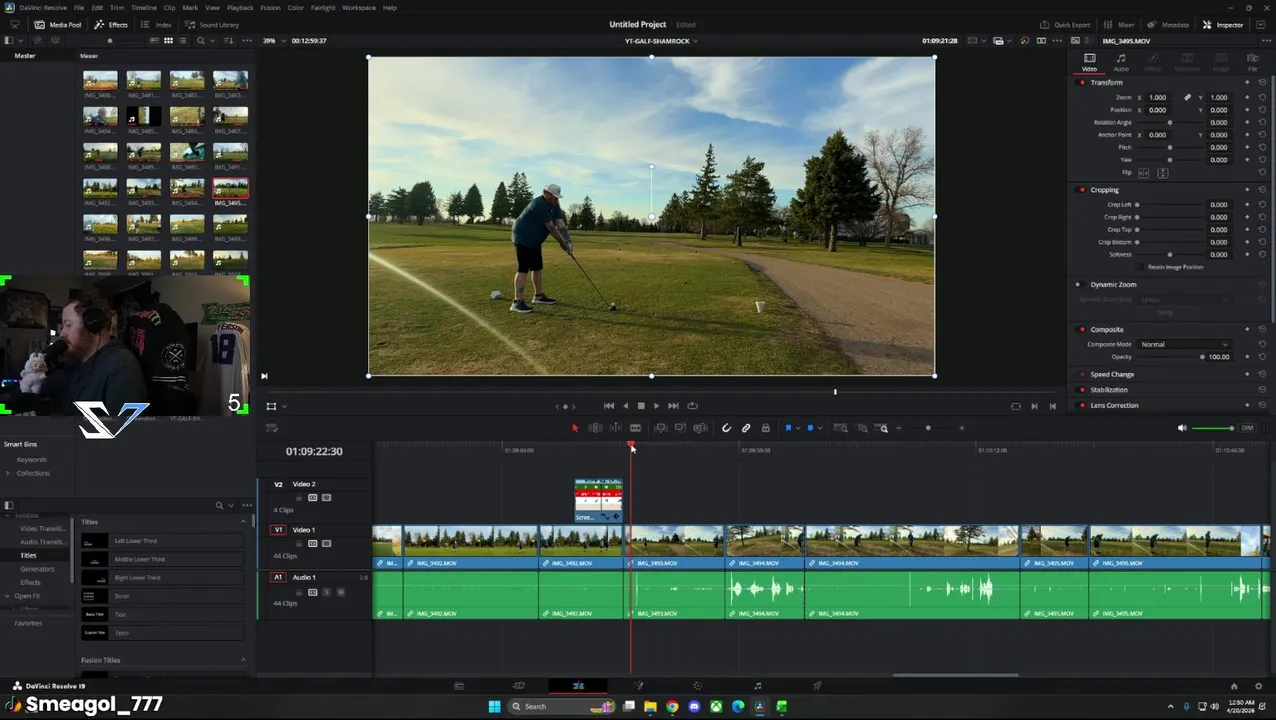
Task: Toggle the Media Pool panel button
Action: point(58,25)
